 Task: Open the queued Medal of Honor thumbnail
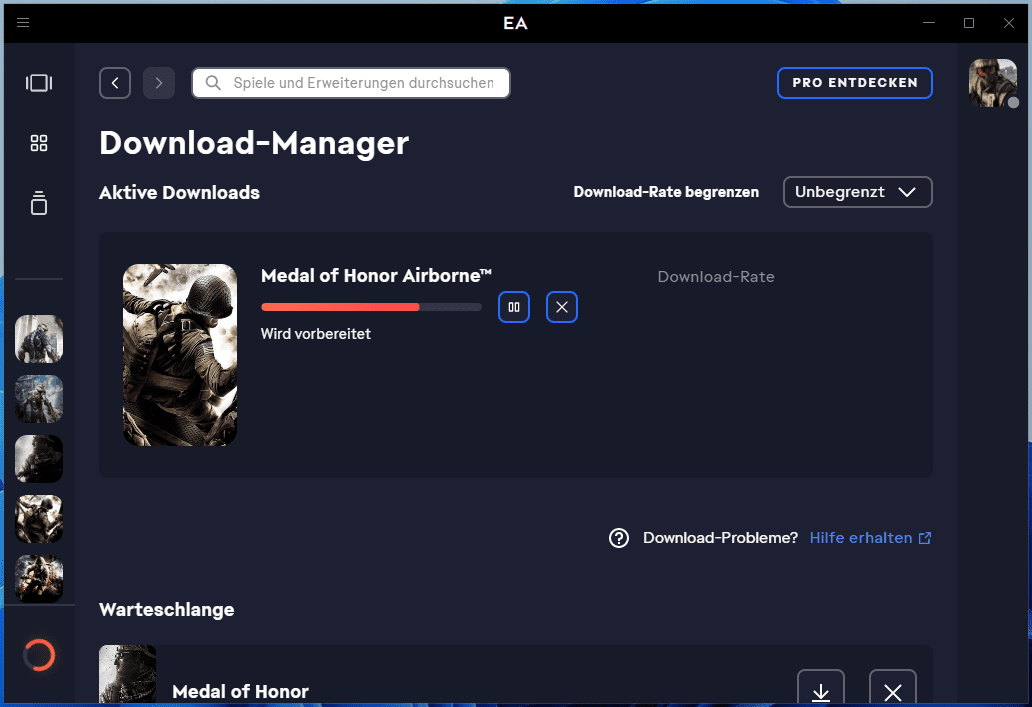click(128, 674)
